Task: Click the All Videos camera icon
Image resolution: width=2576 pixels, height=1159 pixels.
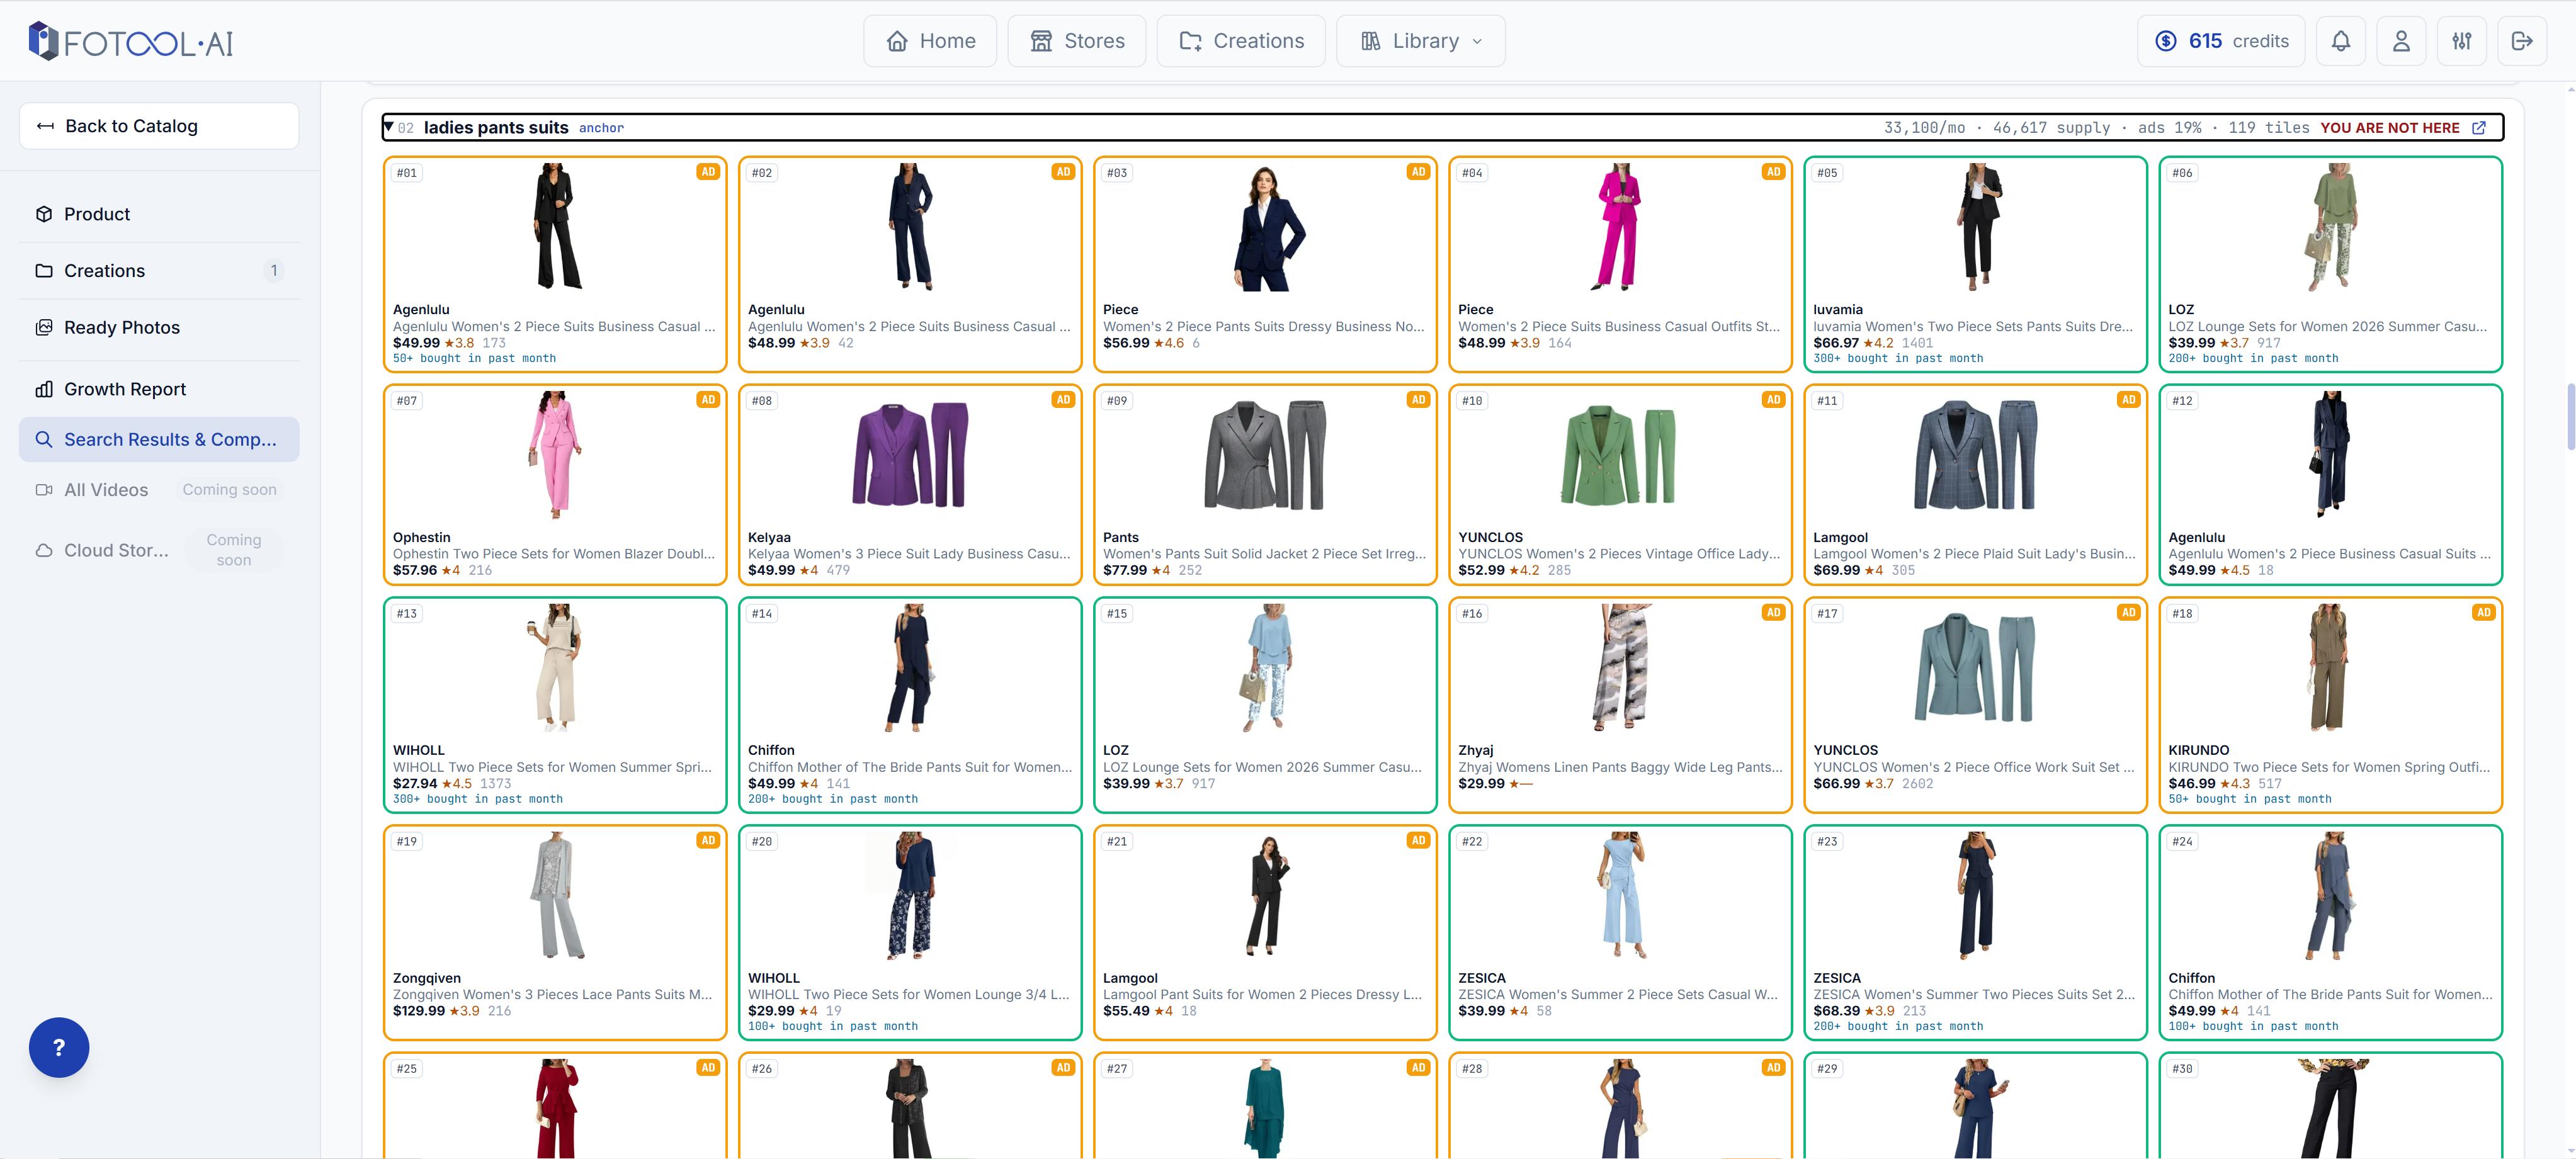Action: pos(44,490)
